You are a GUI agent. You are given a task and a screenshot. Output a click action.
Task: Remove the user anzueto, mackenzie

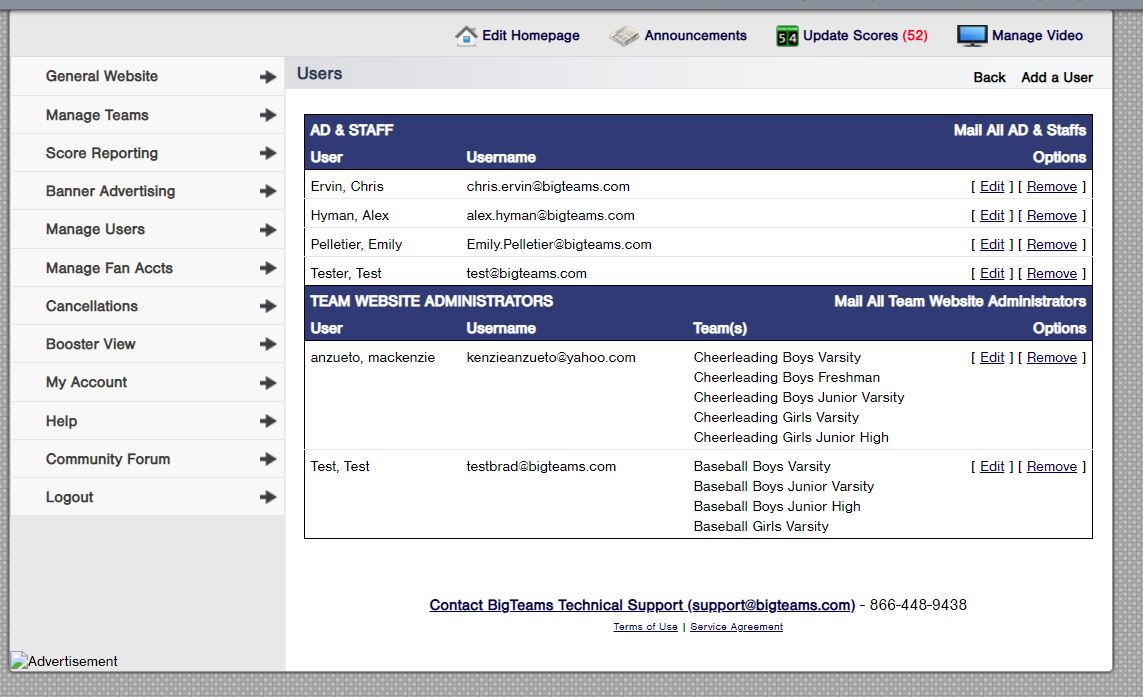[1051, 357]
